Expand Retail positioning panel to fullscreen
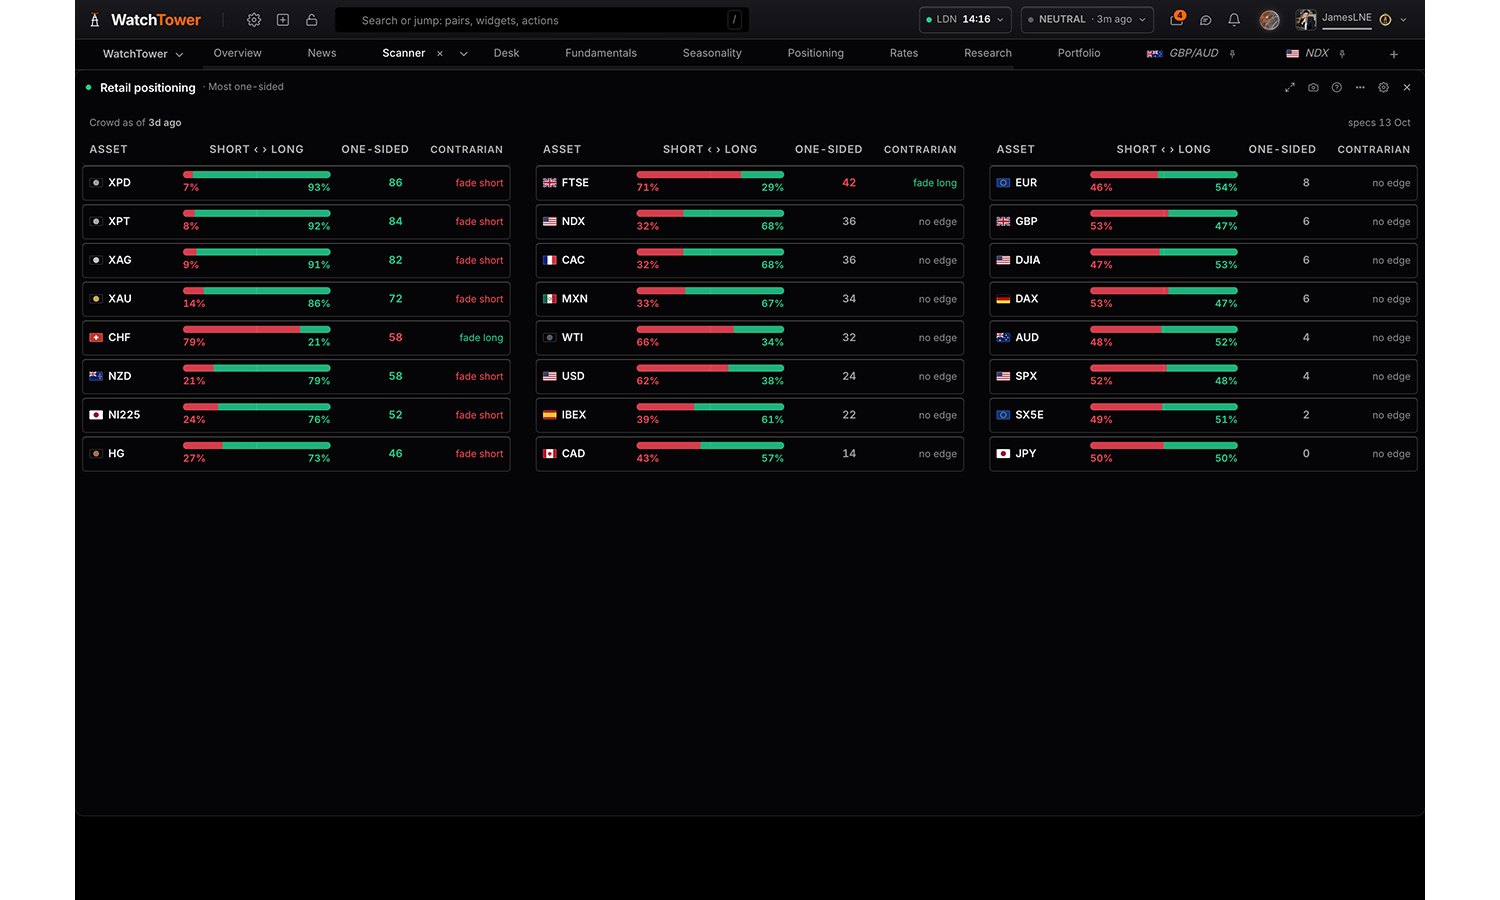 1290,88
